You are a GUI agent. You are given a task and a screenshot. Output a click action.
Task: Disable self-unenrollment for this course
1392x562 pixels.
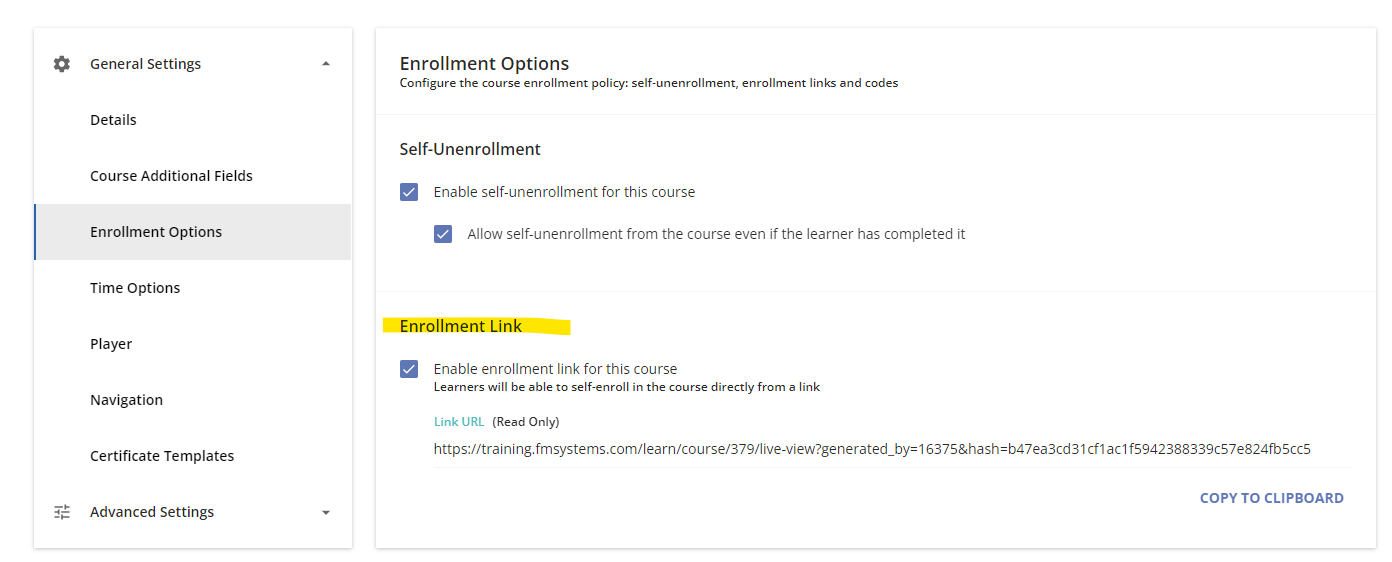409,192
